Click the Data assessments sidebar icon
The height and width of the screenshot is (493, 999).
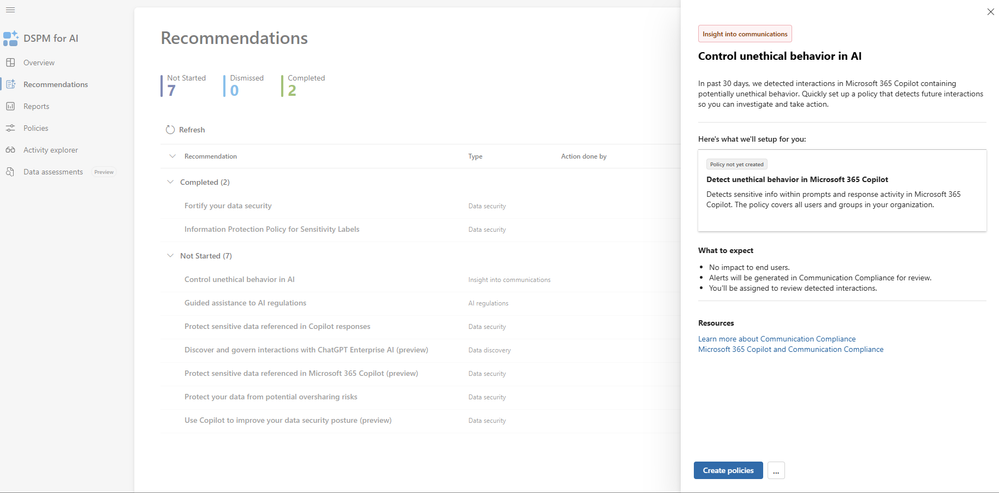10,172
